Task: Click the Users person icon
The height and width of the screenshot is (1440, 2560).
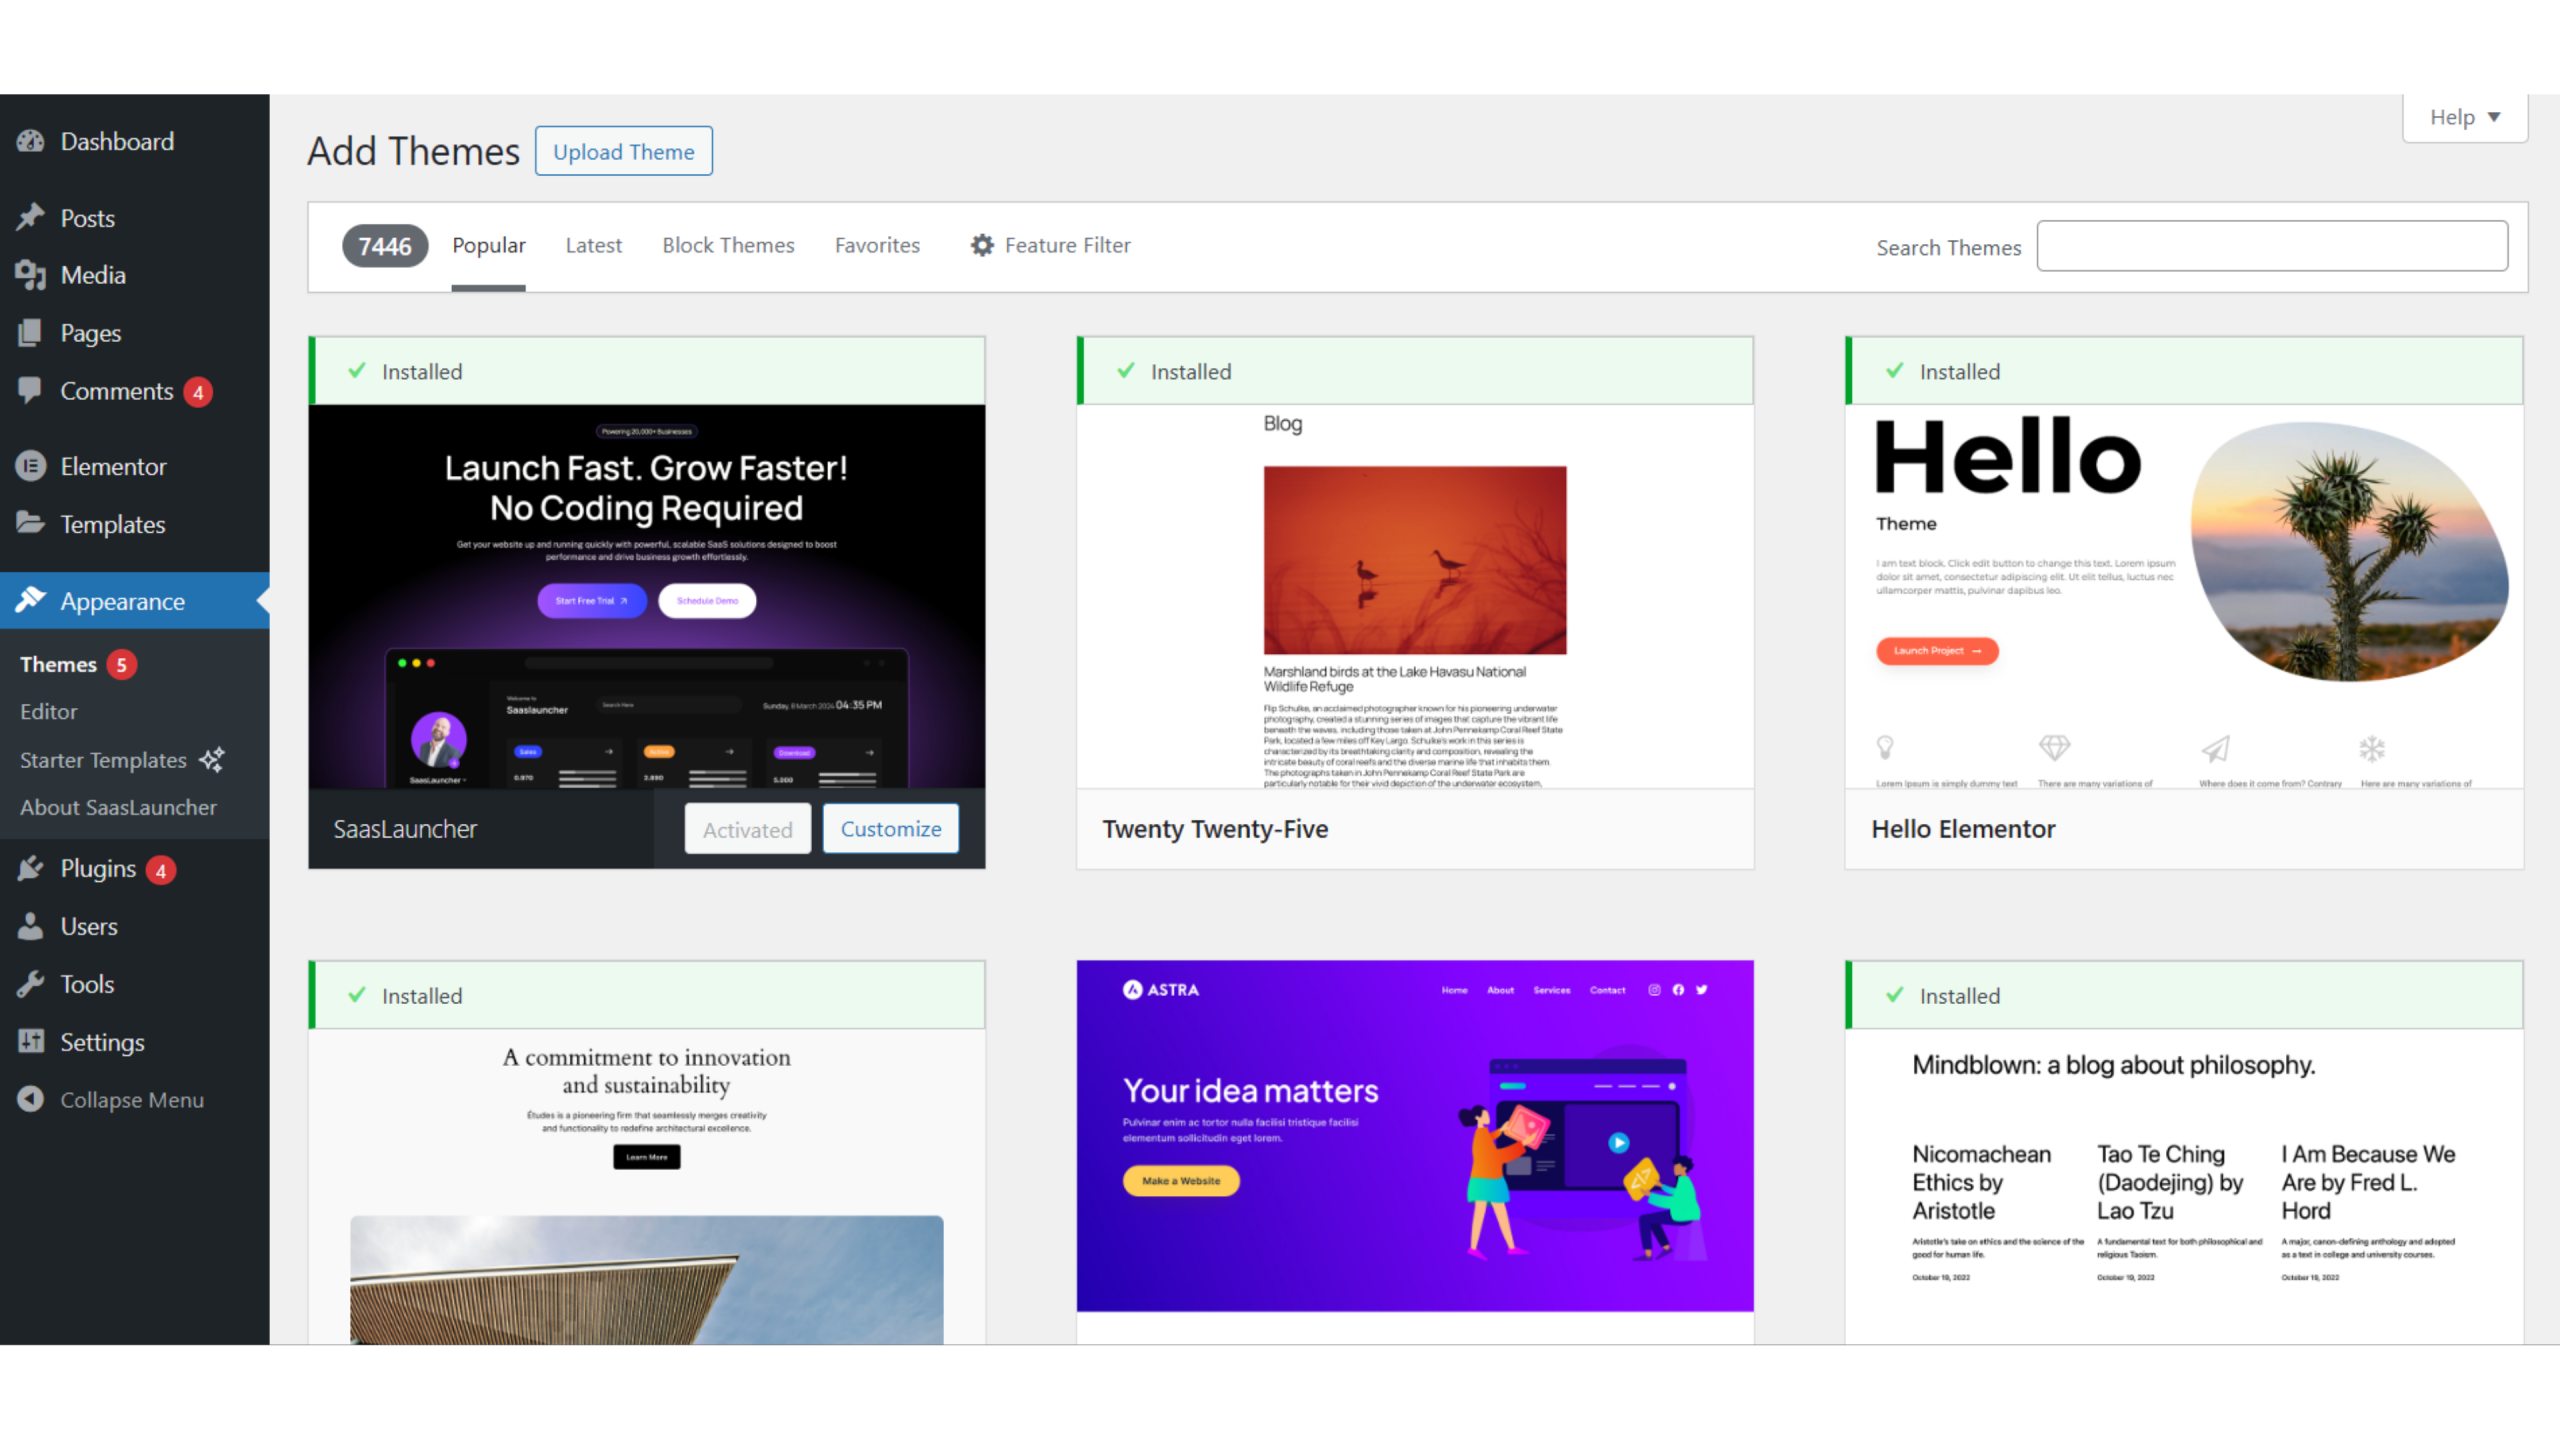Action: click(31, 926)
